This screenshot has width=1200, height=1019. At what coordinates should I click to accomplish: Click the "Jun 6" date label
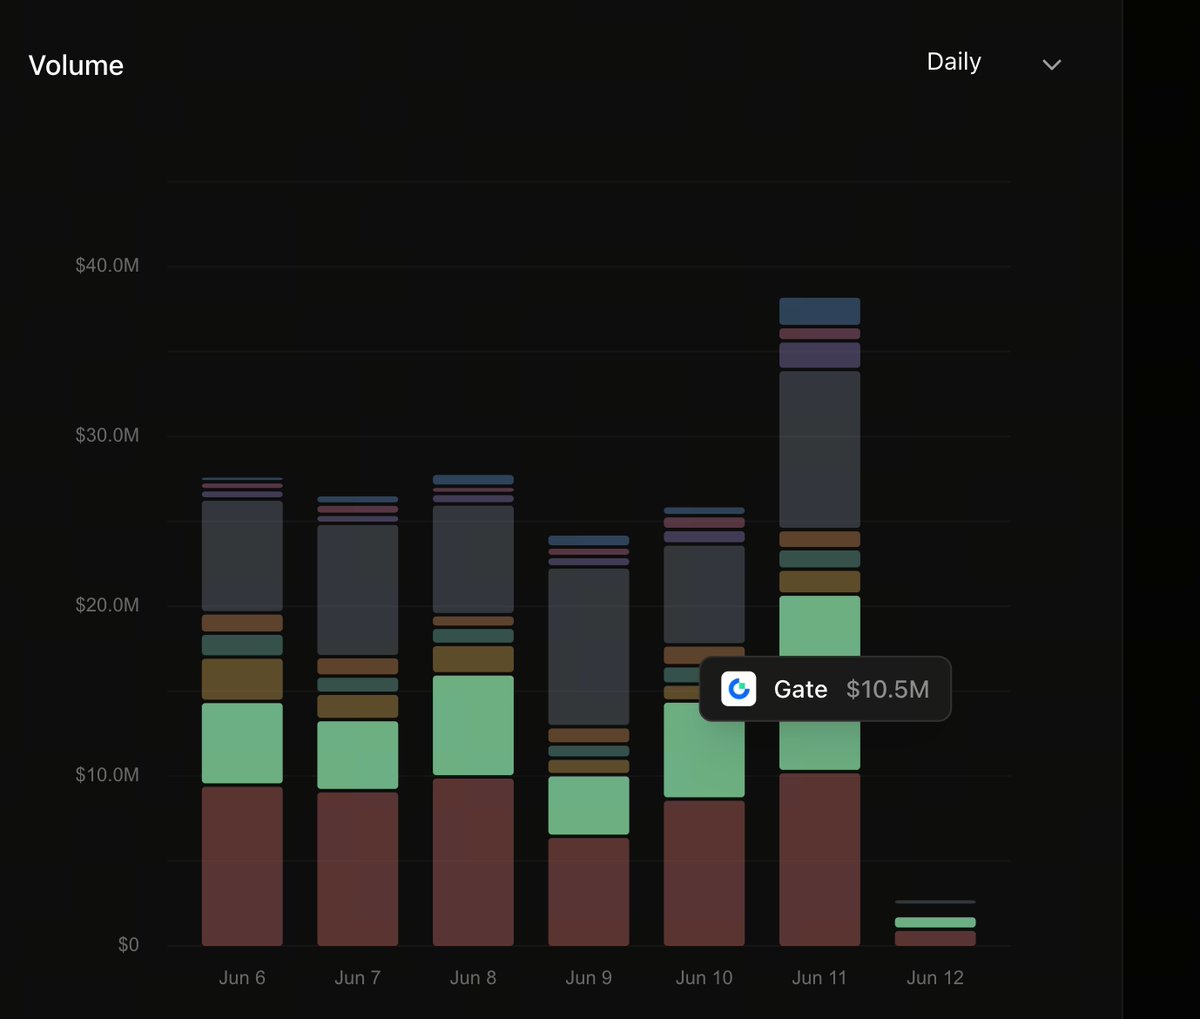click(242, 978)
